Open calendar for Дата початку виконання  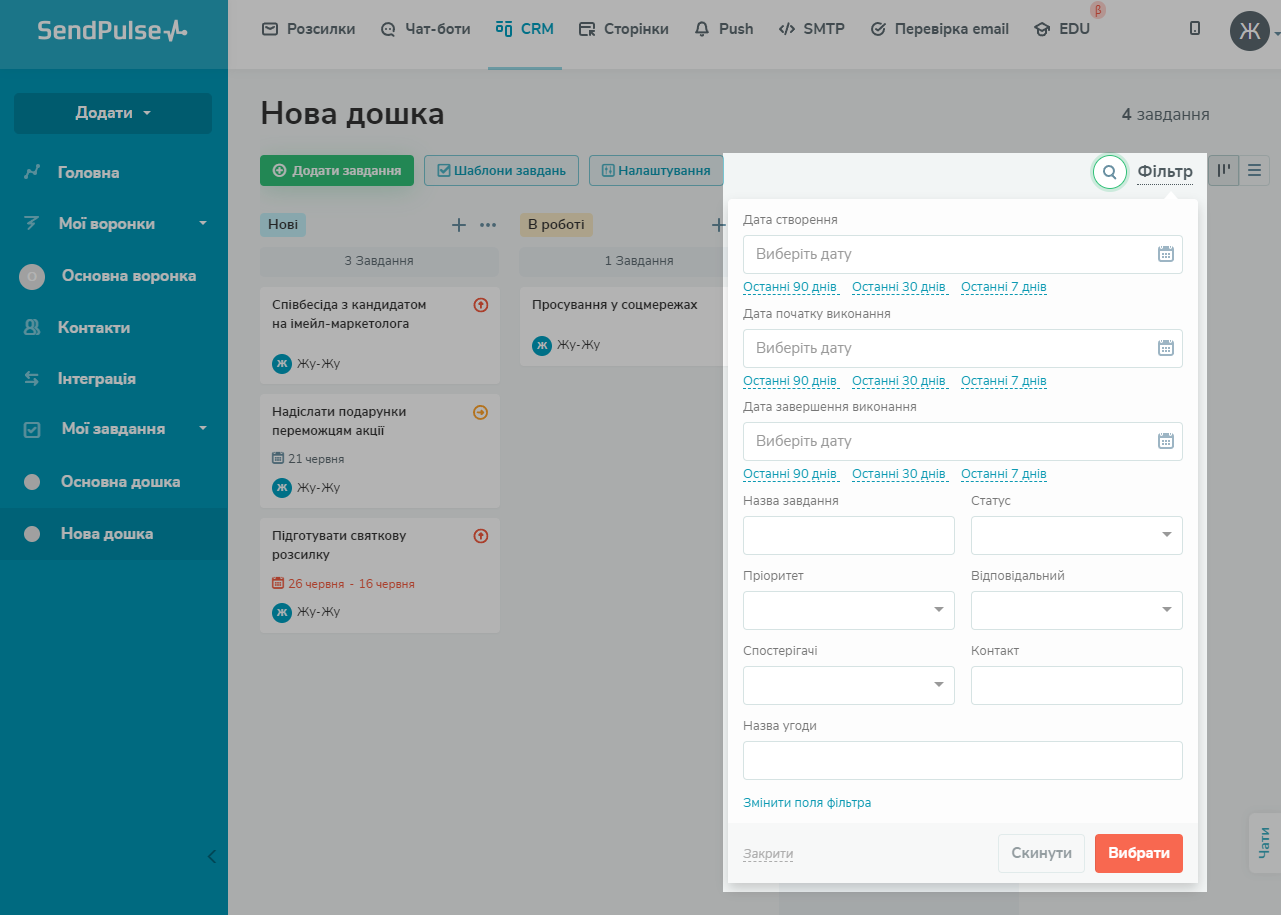1165,348
